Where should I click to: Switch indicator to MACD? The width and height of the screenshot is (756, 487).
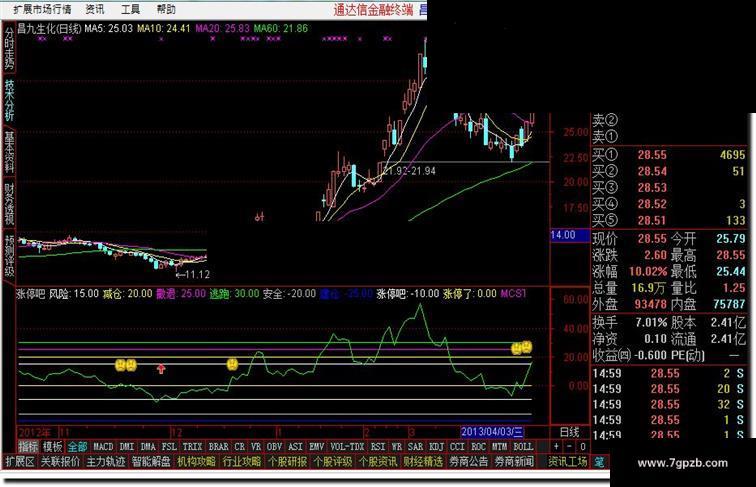103,446
